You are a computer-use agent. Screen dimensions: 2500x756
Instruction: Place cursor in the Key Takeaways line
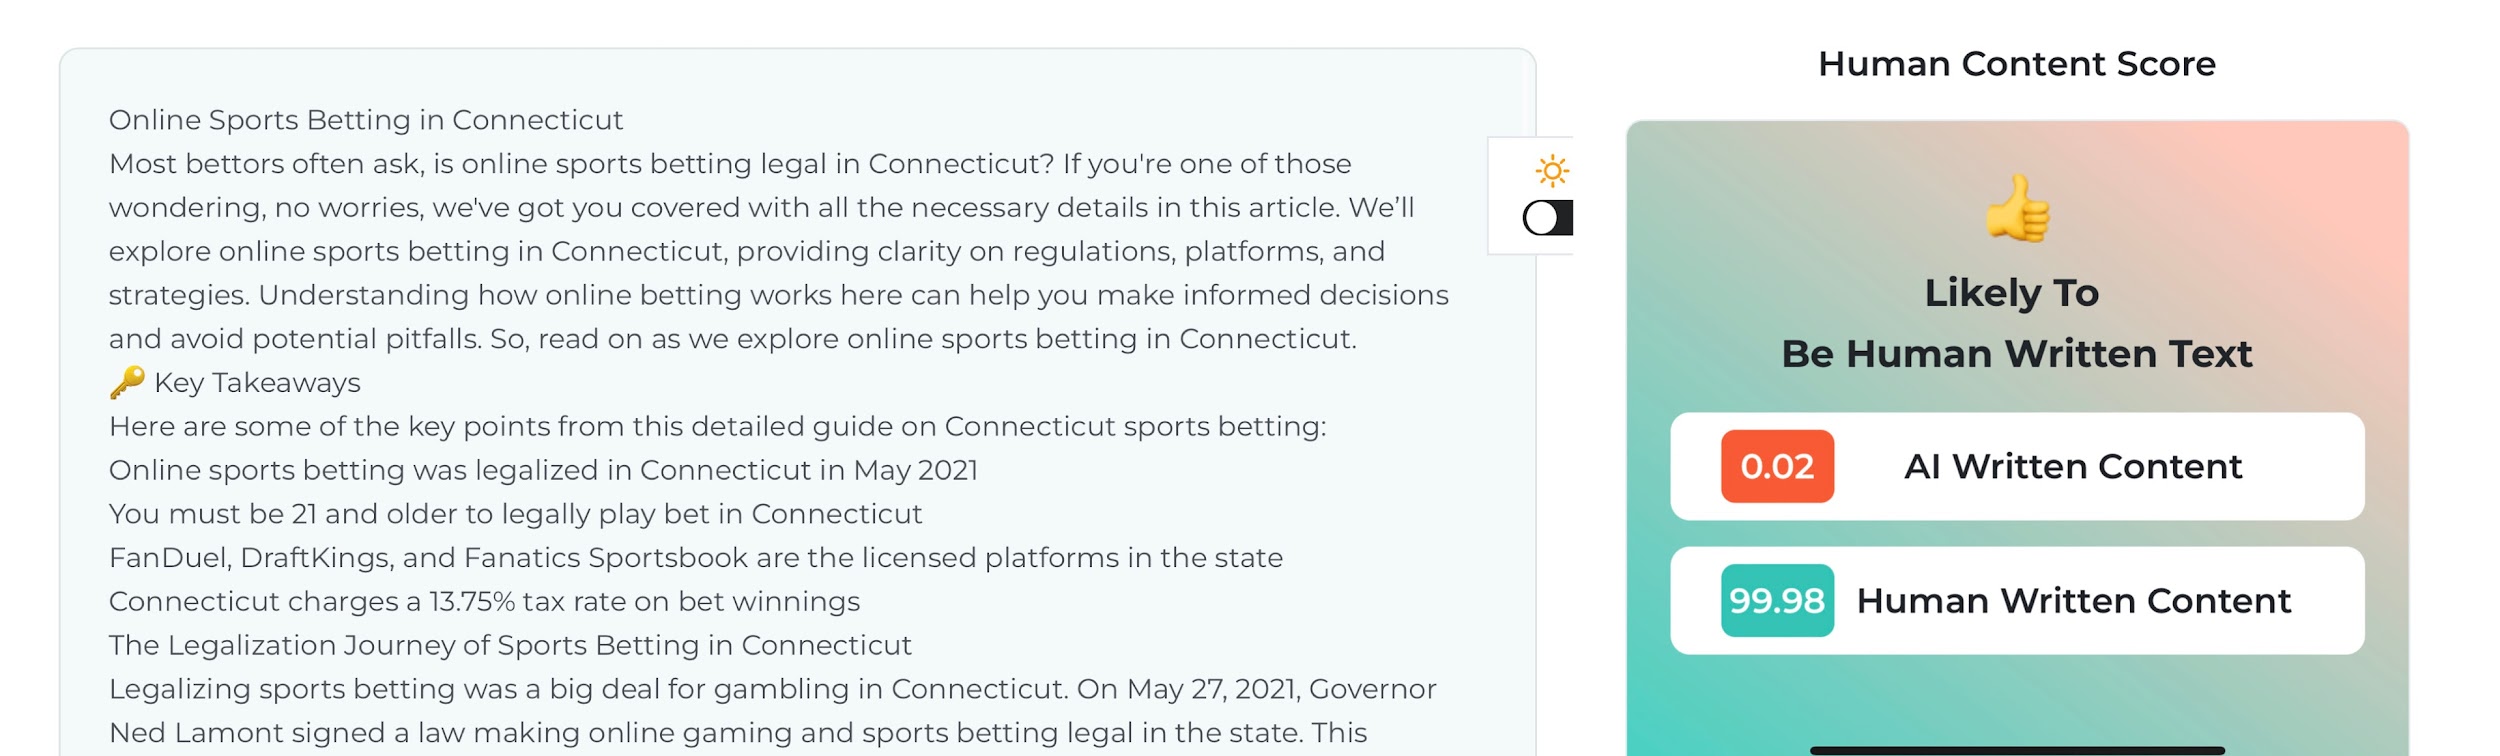pyautogui.click(x=257, y=383)
